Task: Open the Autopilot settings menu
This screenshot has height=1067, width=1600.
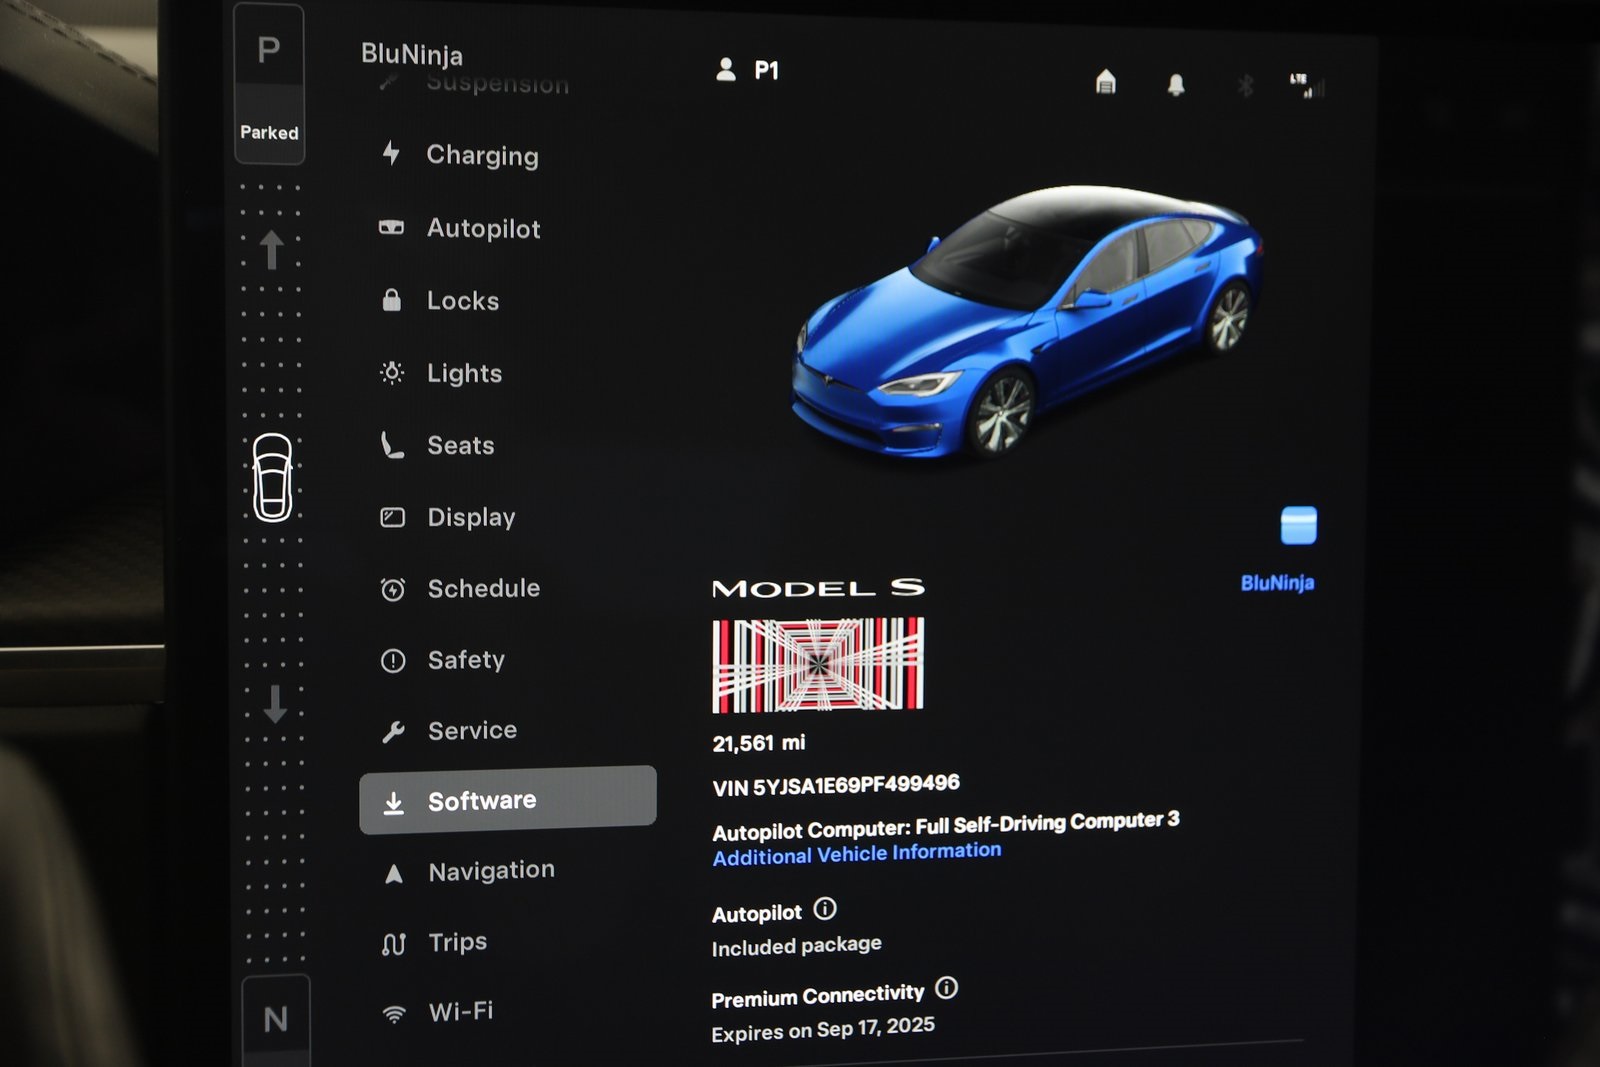Action: click(x=483, y=228)
